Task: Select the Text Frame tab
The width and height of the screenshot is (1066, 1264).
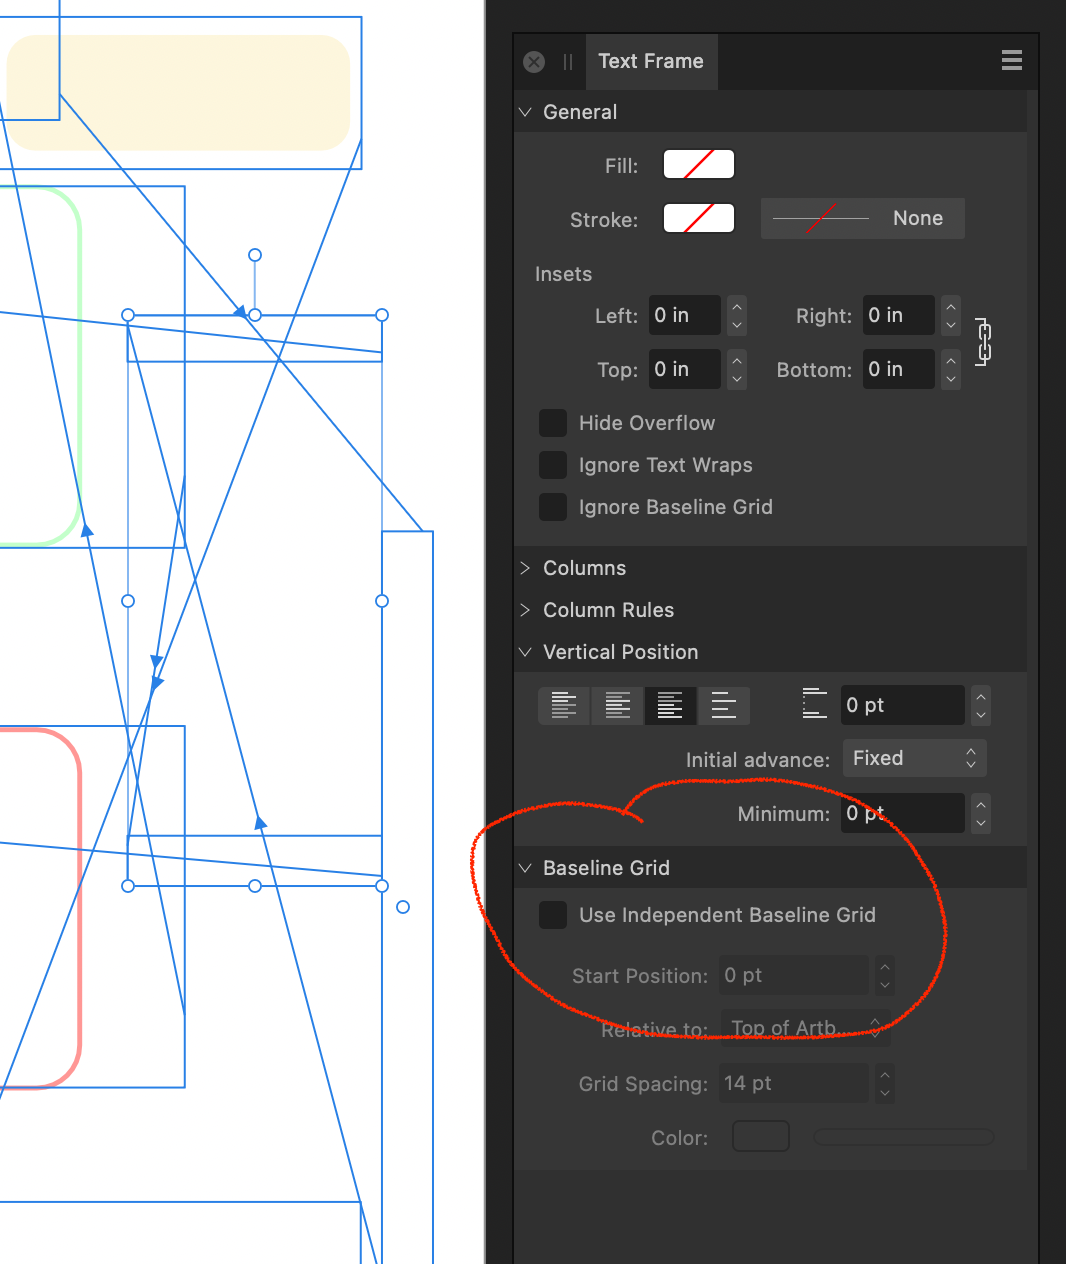Action: tap(651, 61)
